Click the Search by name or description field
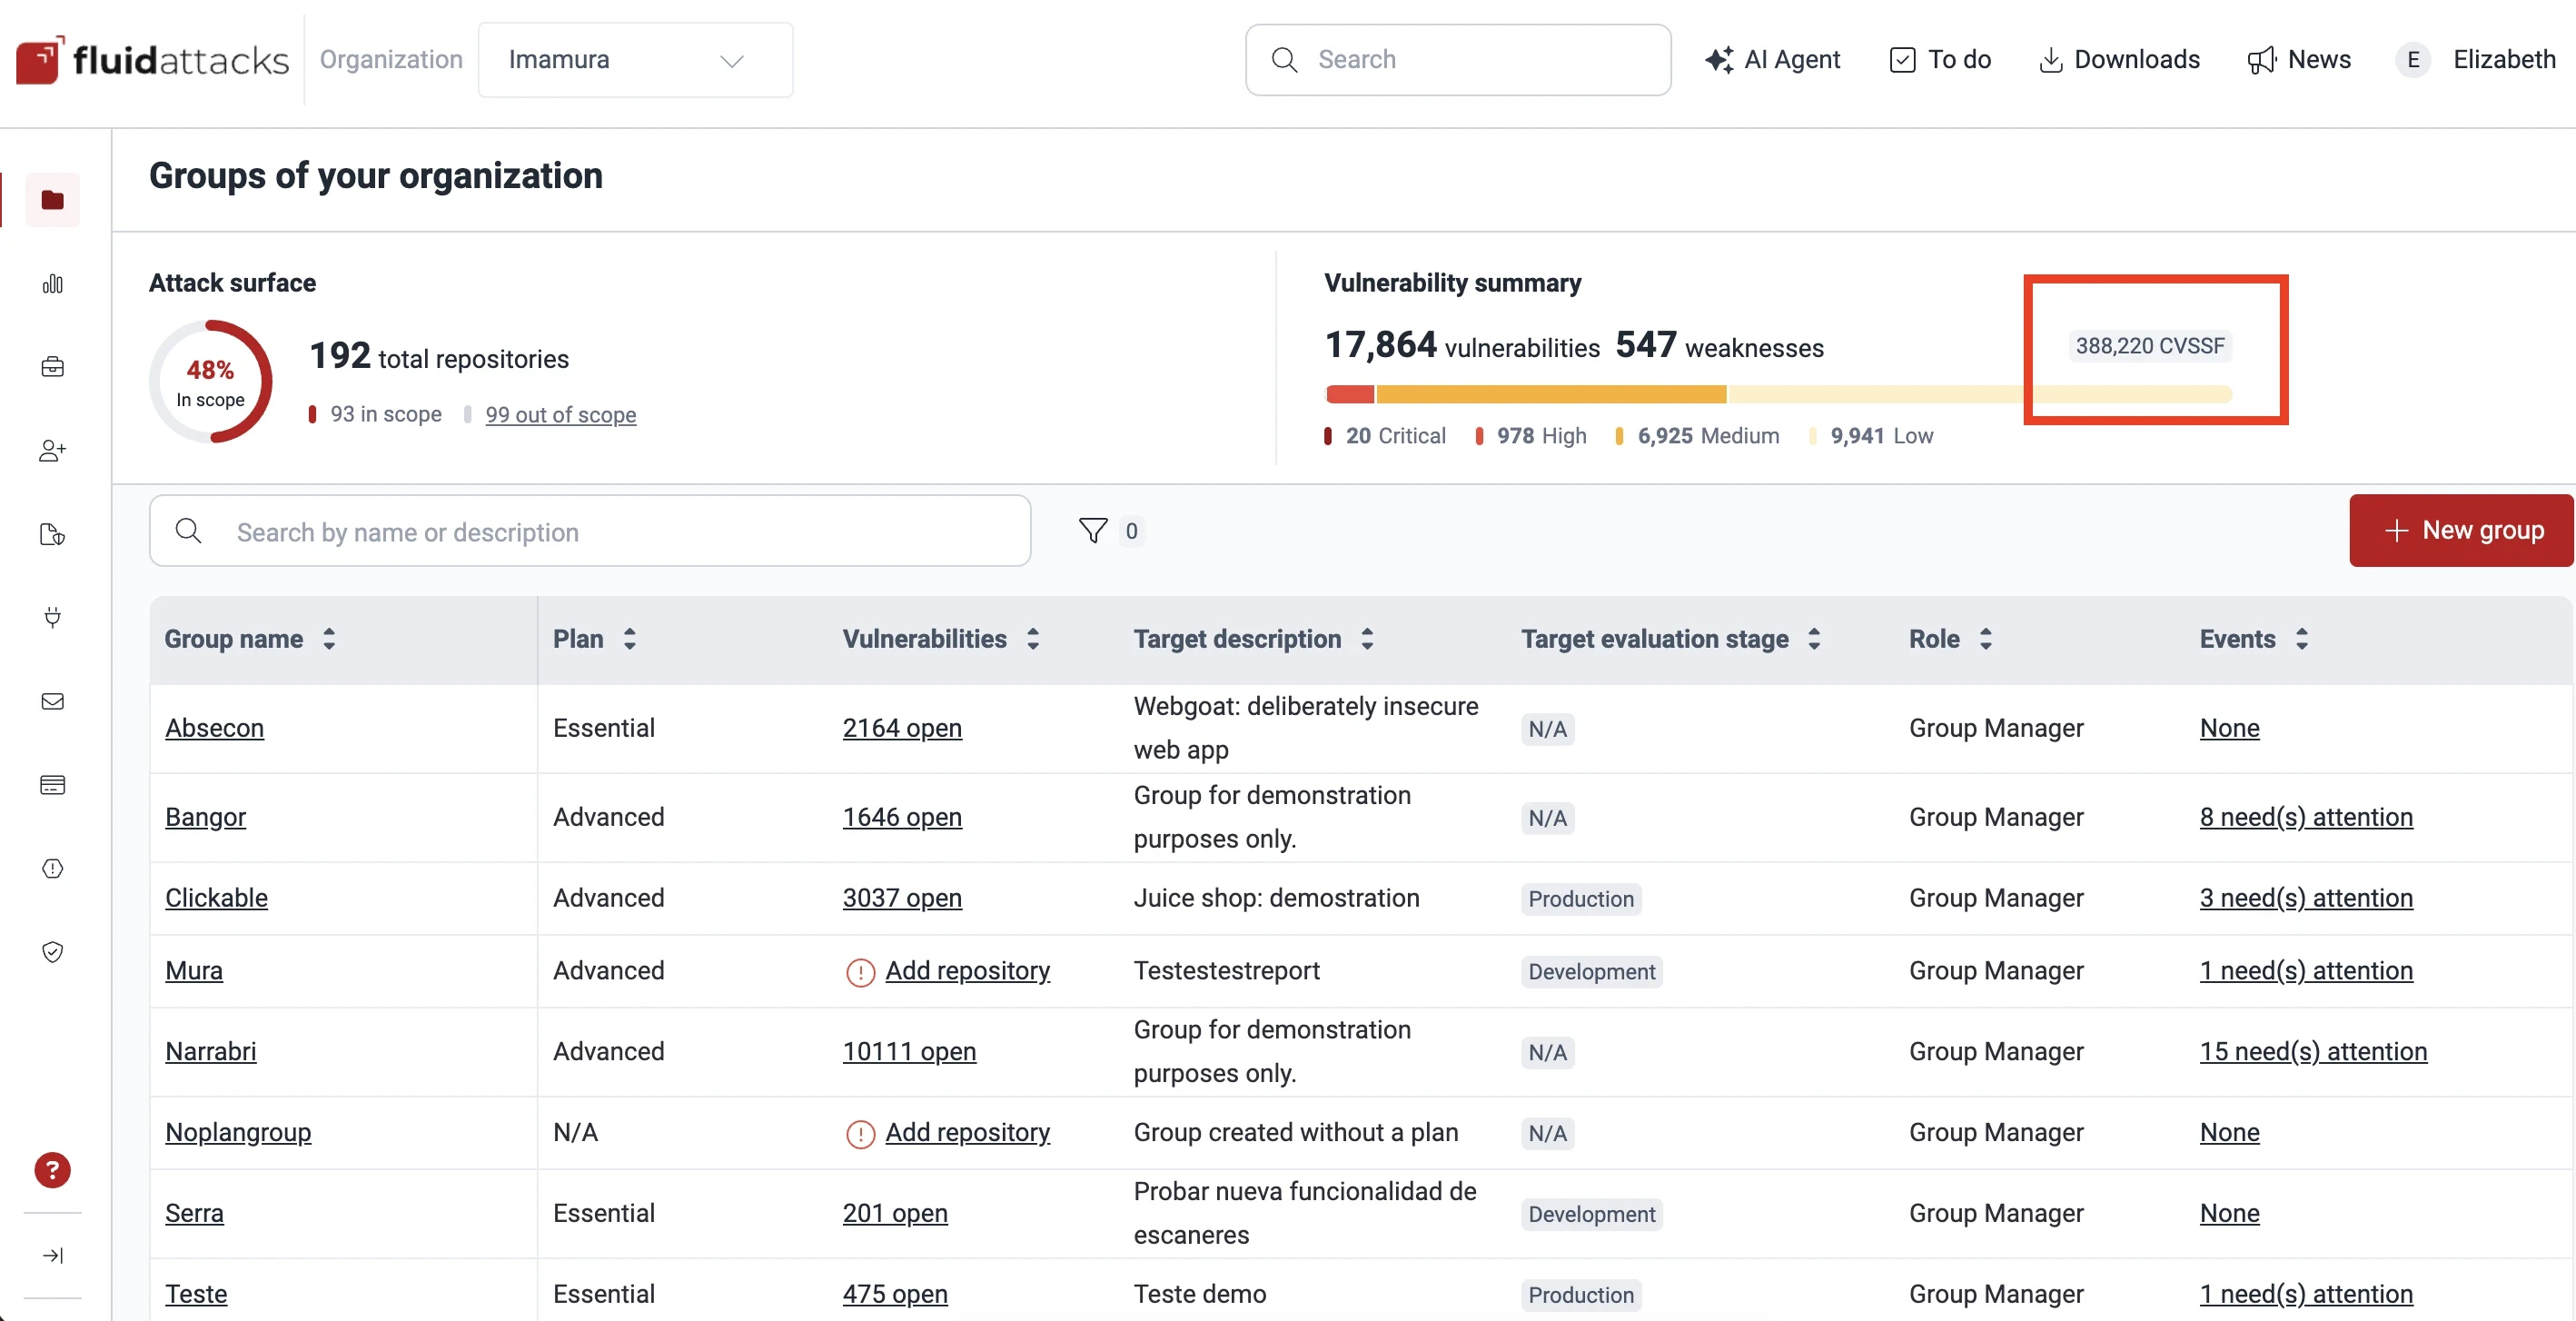This screenshot has width=2576, height=1321. pyautogui.click(x=590, y=531)
